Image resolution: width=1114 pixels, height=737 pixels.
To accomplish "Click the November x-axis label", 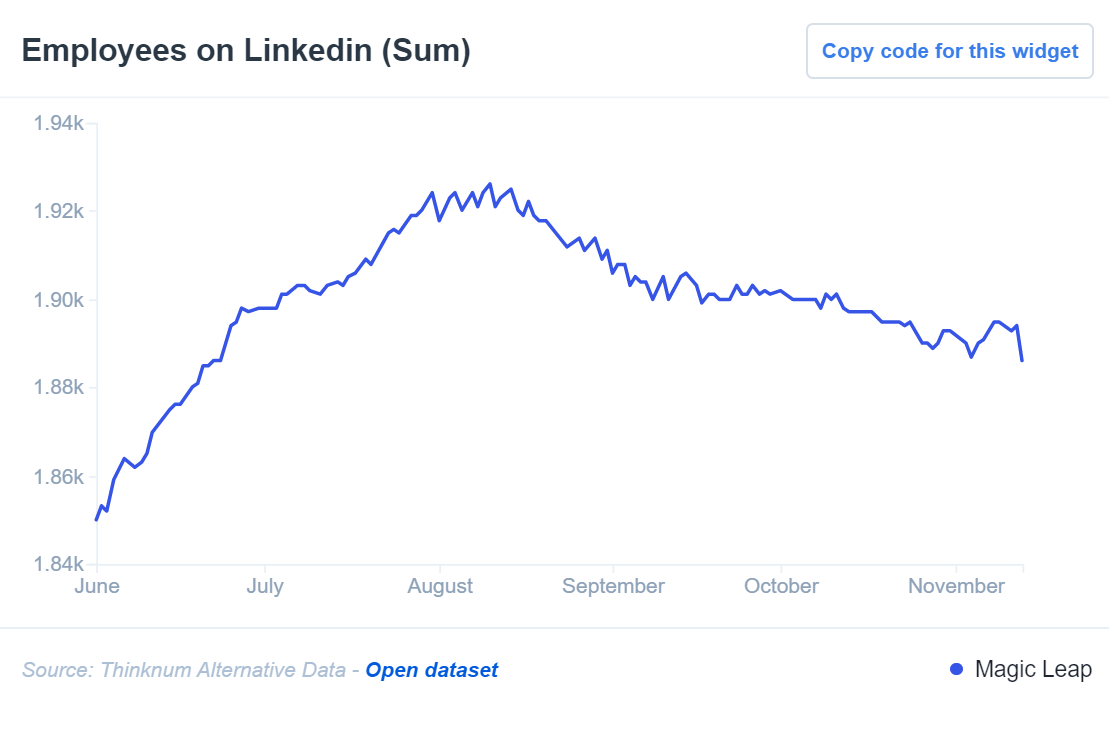I will pos(956,586).
